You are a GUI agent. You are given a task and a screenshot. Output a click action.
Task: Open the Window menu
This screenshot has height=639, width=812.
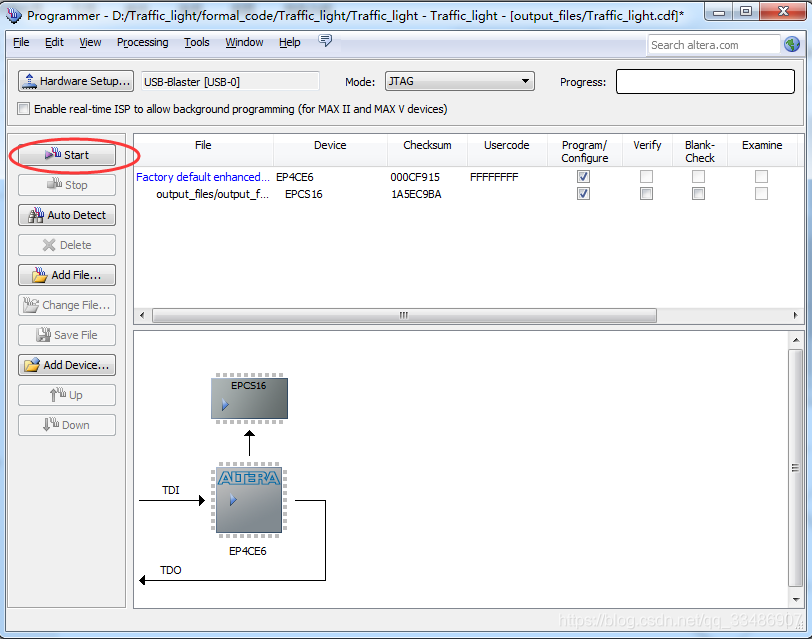244,42
